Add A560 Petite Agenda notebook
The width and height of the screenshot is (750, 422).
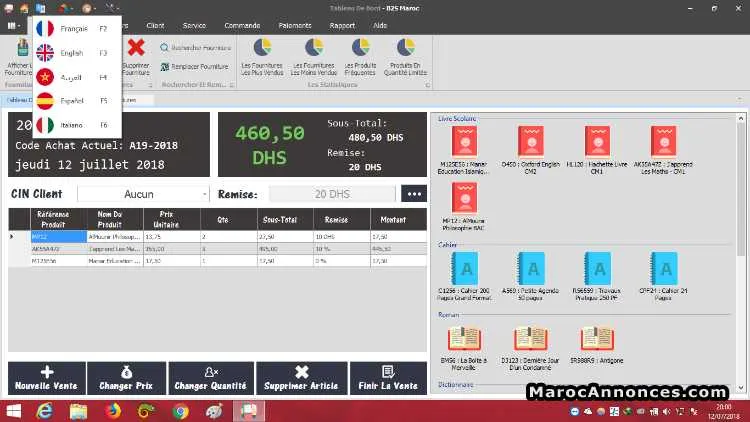click(x=530, y=276)
